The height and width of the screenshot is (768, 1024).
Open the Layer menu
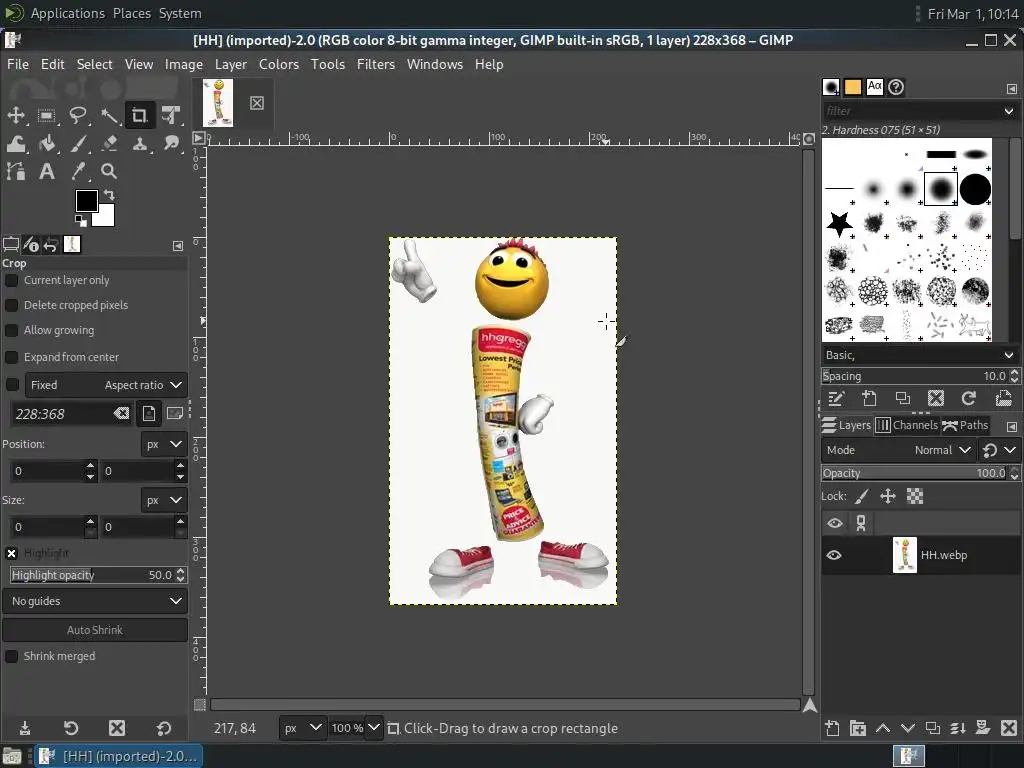(231, 64)
